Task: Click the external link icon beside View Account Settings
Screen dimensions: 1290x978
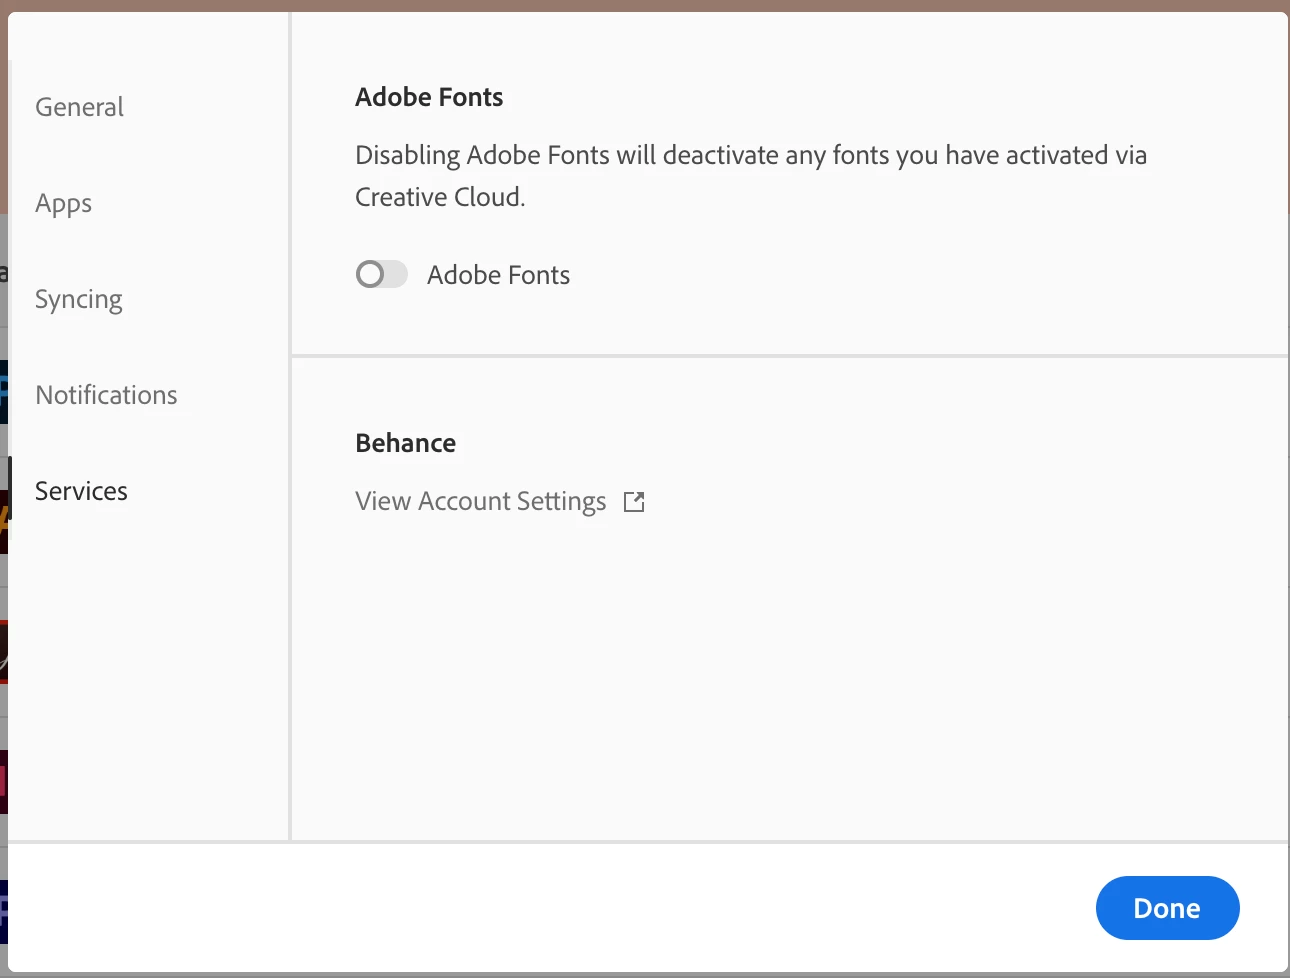Action: [x=634, y=502]
